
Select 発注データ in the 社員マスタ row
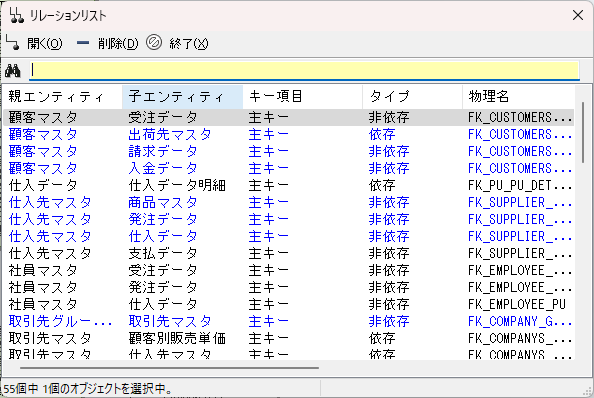[163, 287]
